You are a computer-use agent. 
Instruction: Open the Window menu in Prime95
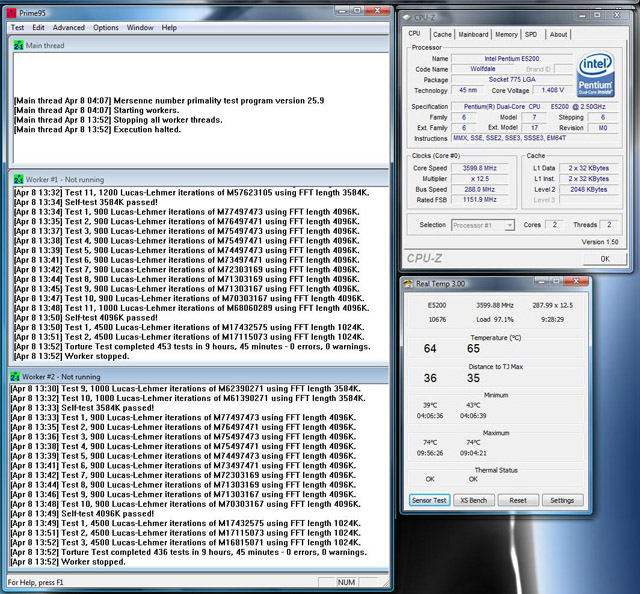[x=140, y=28]
